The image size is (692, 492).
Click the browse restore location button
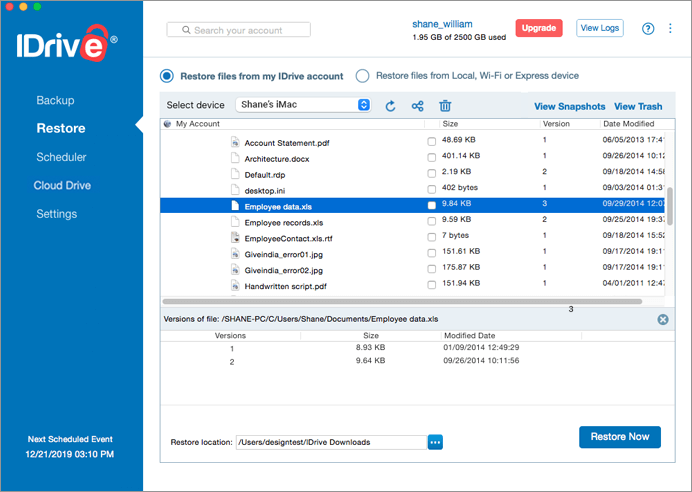point(435,442)
